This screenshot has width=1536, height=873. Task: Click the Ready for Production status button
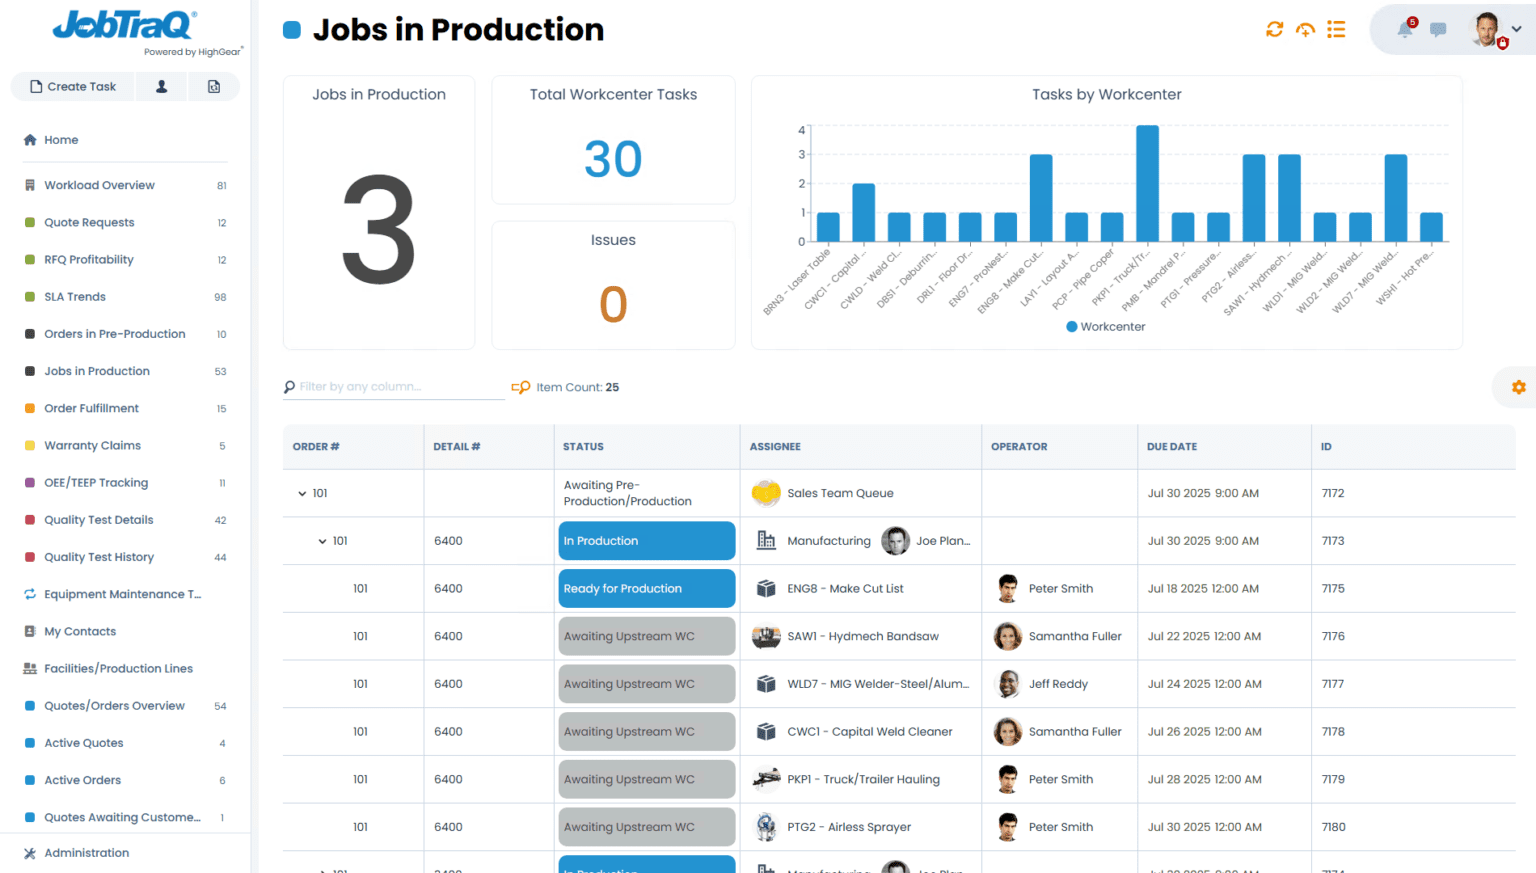[646, 589]
